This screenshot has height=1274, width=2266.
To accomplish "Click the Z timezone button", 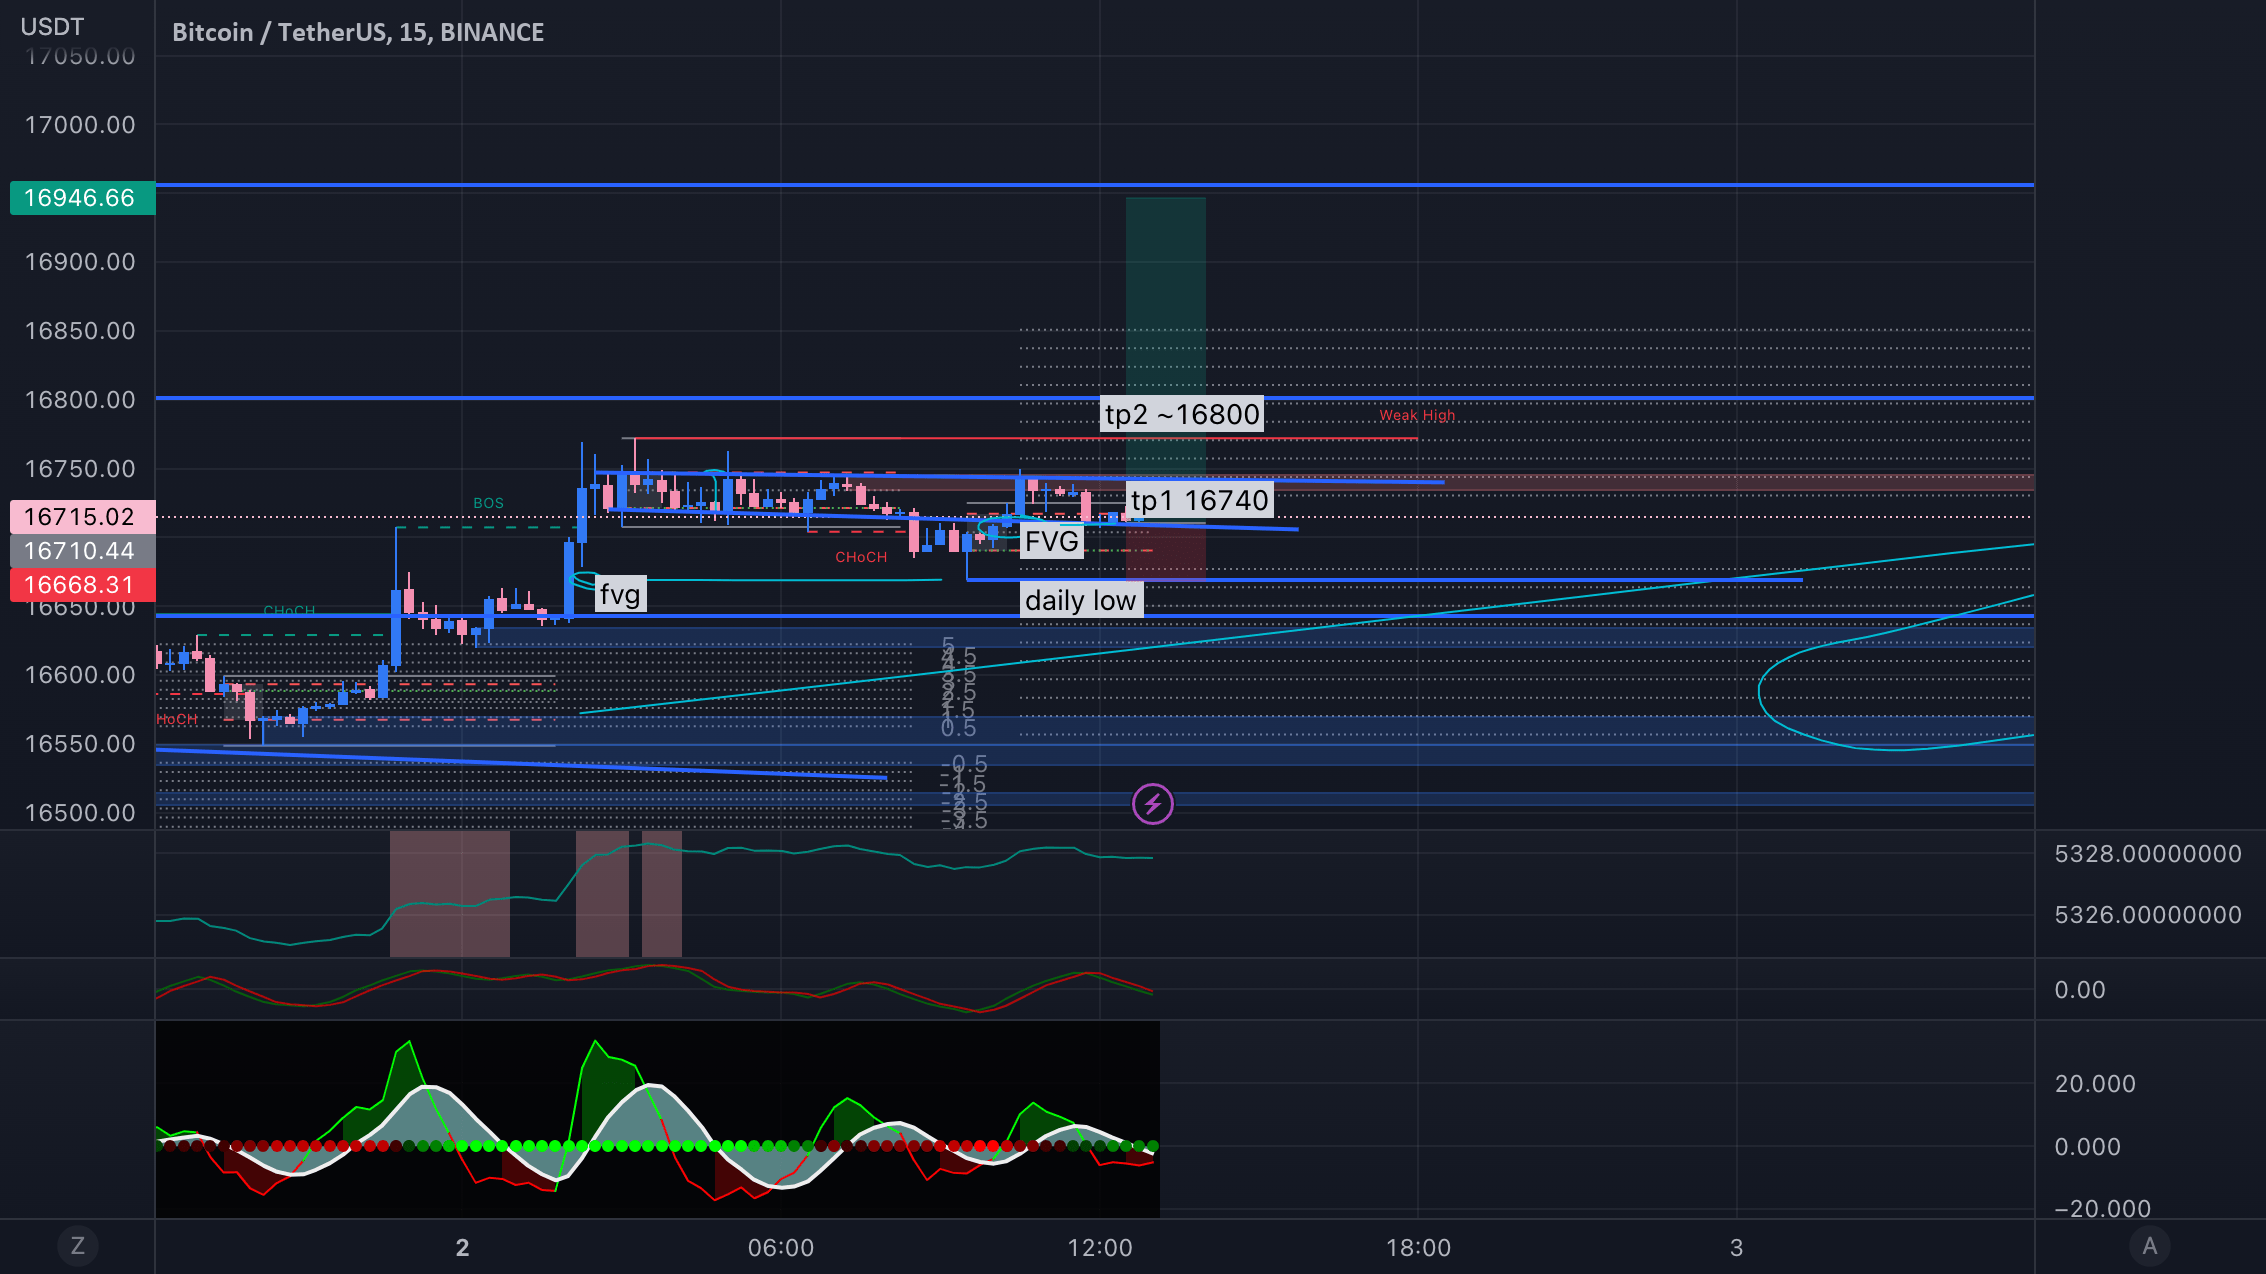I will click(78, 1246).
